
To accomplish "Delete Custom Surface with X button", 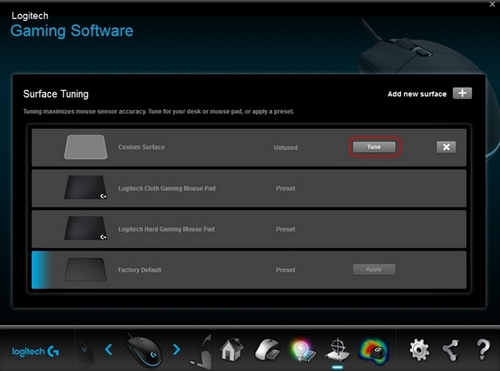I will point(446,147).
